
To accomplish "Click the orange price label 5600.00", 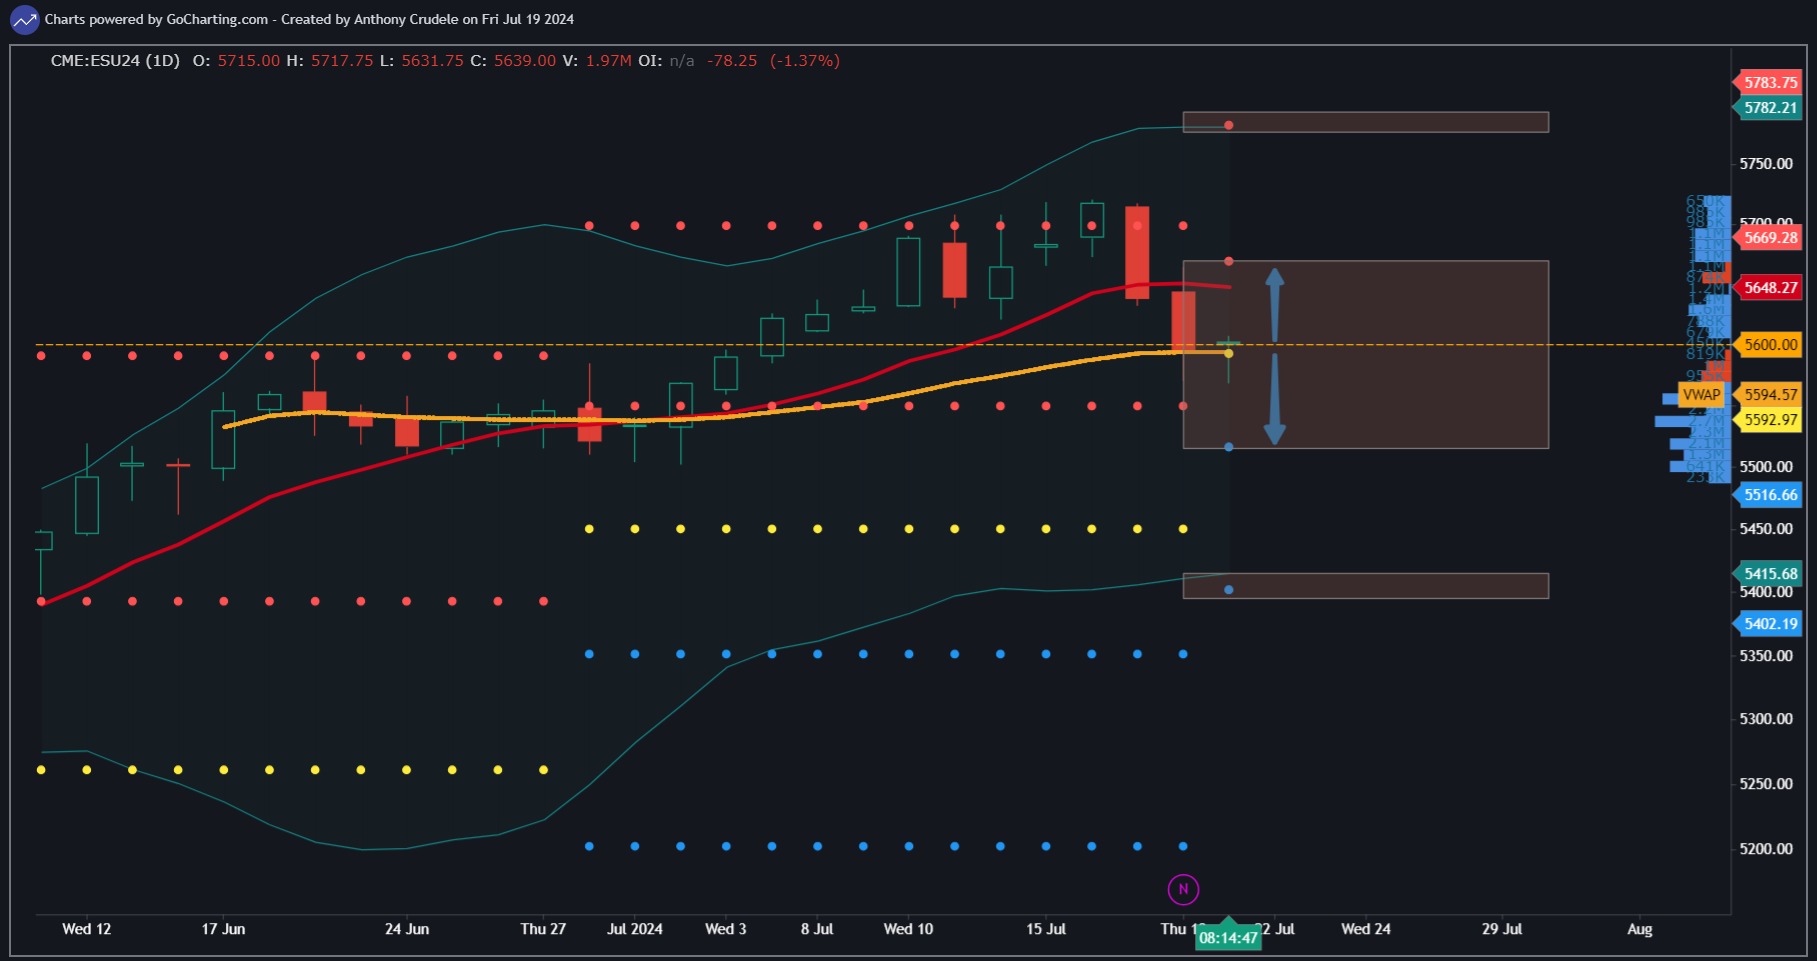I will tap(1769, 344).
